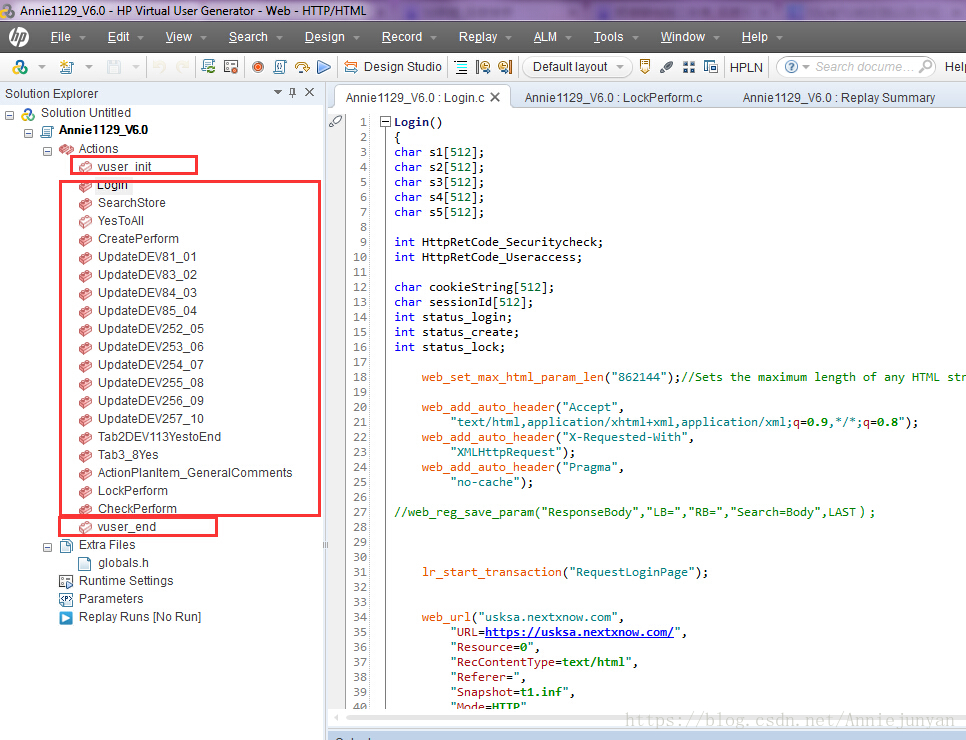The image size is (966, 740).
Task: Click in the Search documentation field
Action: pyautogui.click(x=864, y=67)
